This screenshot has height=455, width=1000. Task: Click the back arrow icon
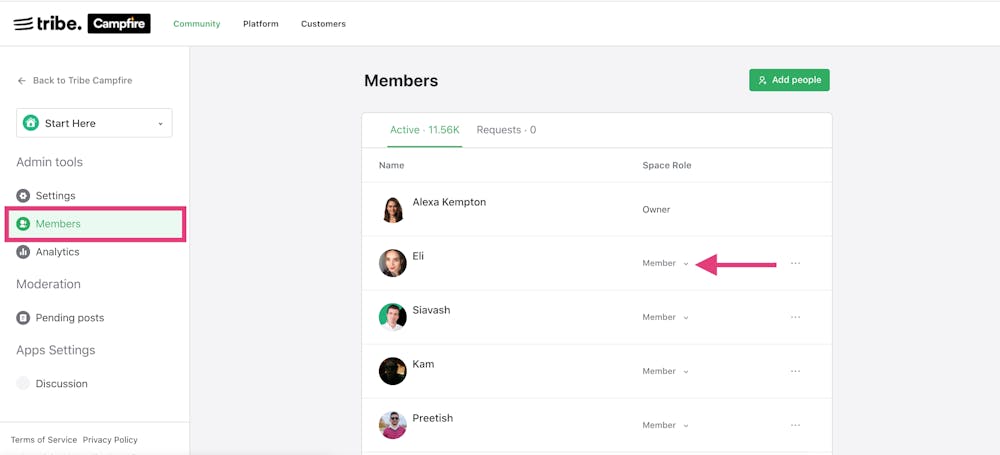21,81
